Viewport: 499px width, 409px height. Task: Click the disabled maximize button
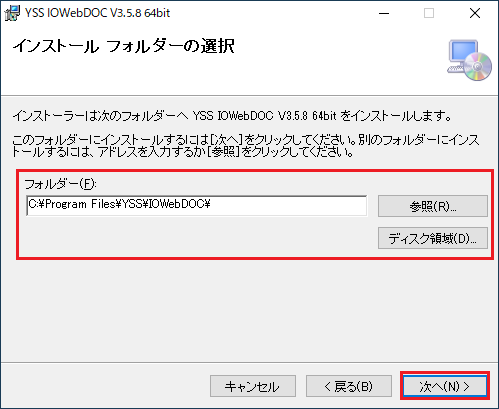coord(429,13)
